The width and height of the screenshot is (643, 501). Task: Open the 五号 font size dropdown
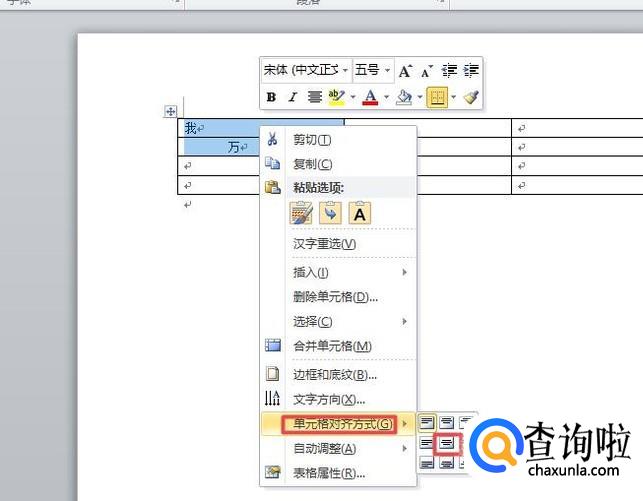[387, 70]
